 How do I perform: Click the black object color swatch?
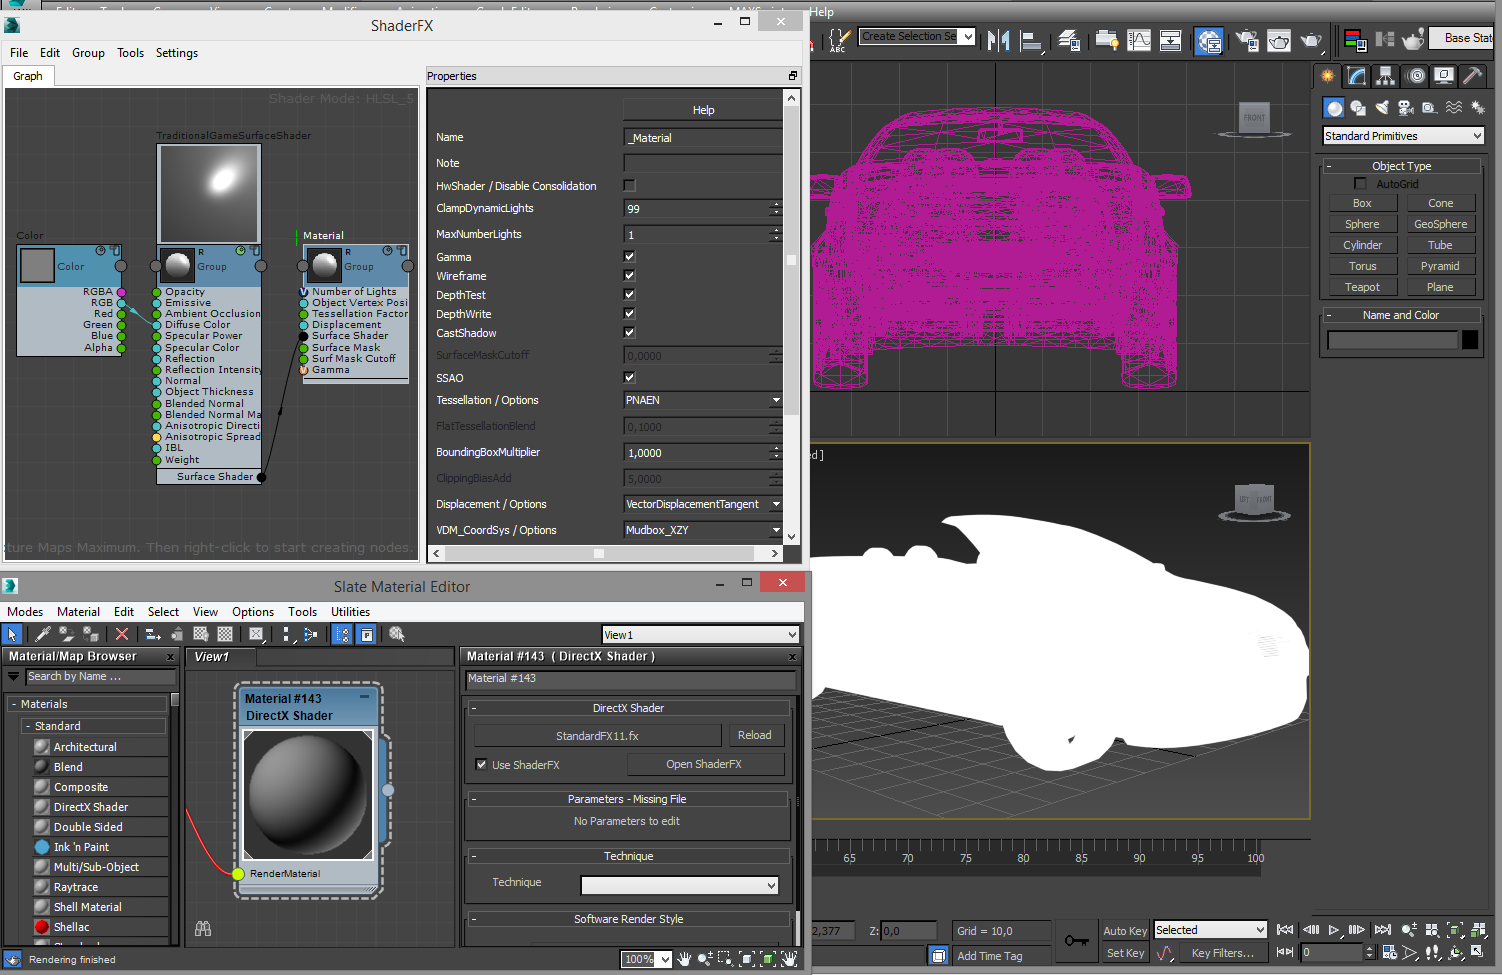coord(1470,340)
